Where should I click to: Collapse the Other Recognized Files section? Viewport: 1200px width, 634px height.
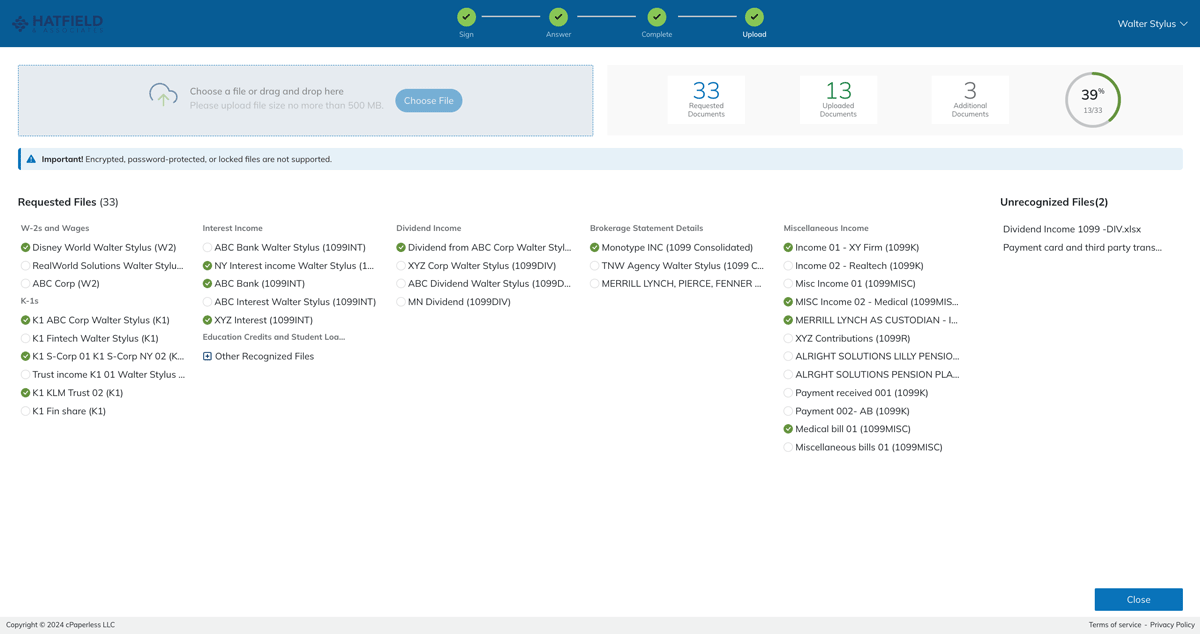tap(205, 355)
